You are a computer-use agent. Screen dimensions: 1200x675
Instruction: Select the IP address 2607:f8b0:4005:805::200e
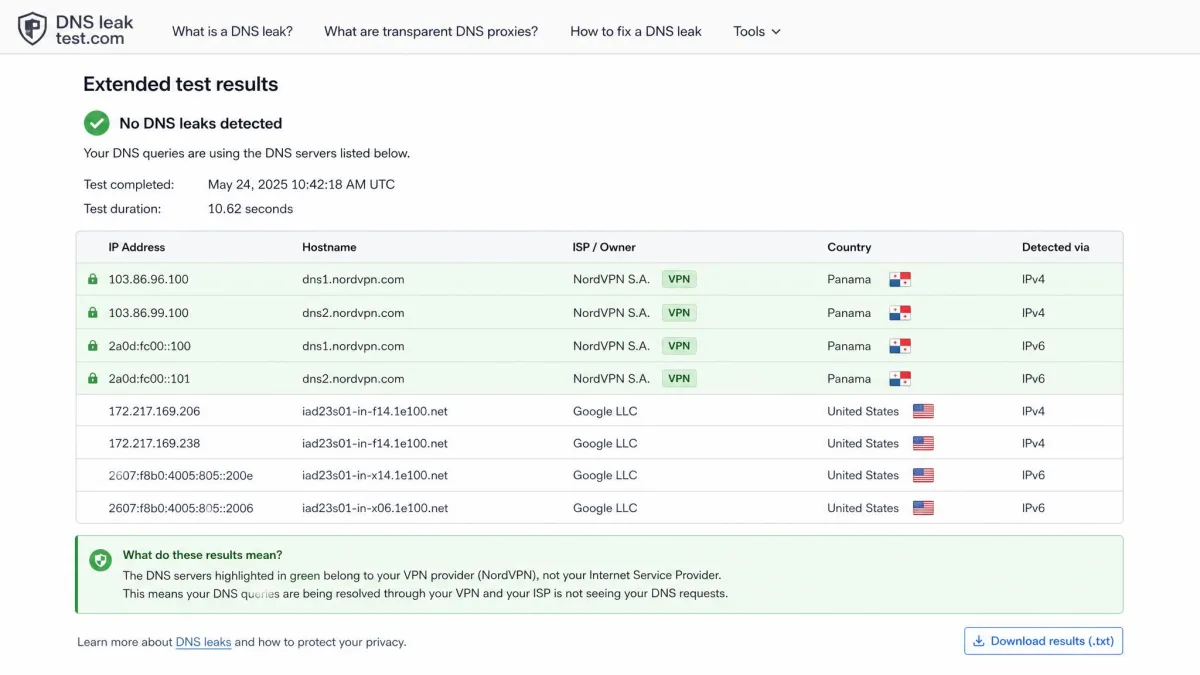point(181,475)
